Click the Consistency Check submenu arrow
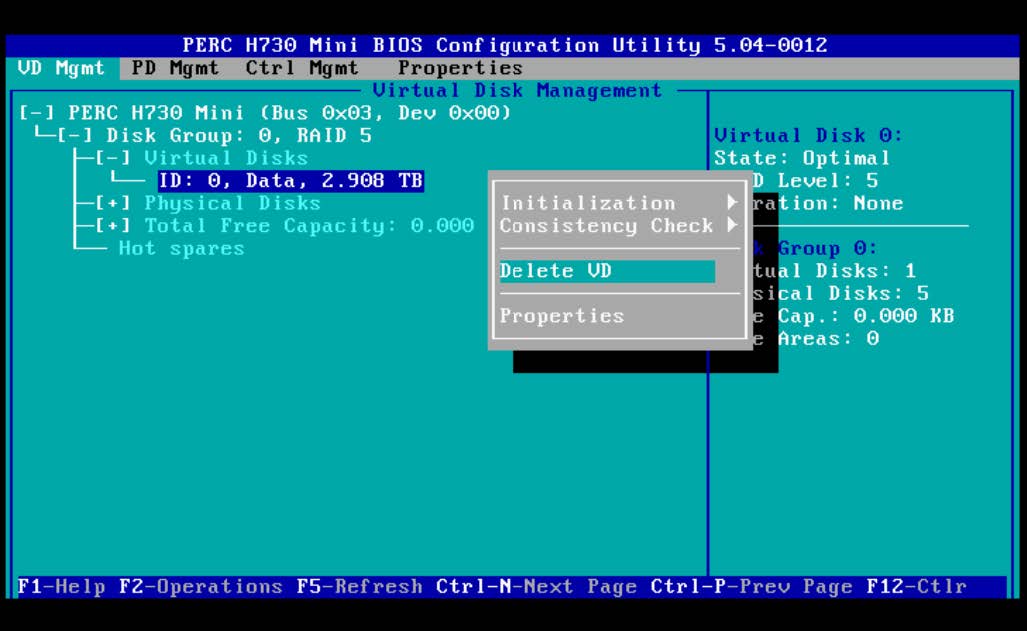 point(732,225)
